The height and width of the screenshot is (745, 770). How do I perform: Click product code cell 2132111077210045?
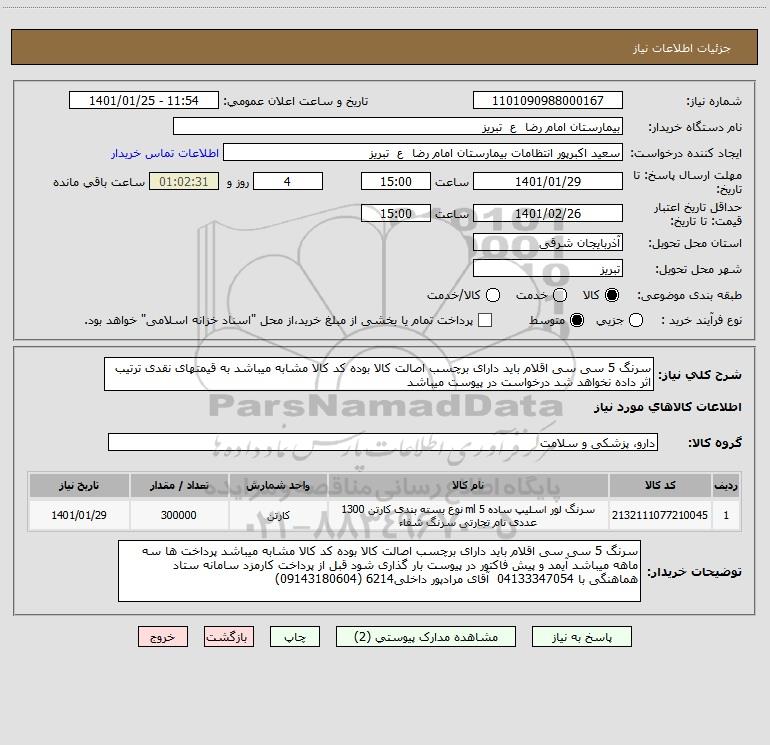pos(660,515)
